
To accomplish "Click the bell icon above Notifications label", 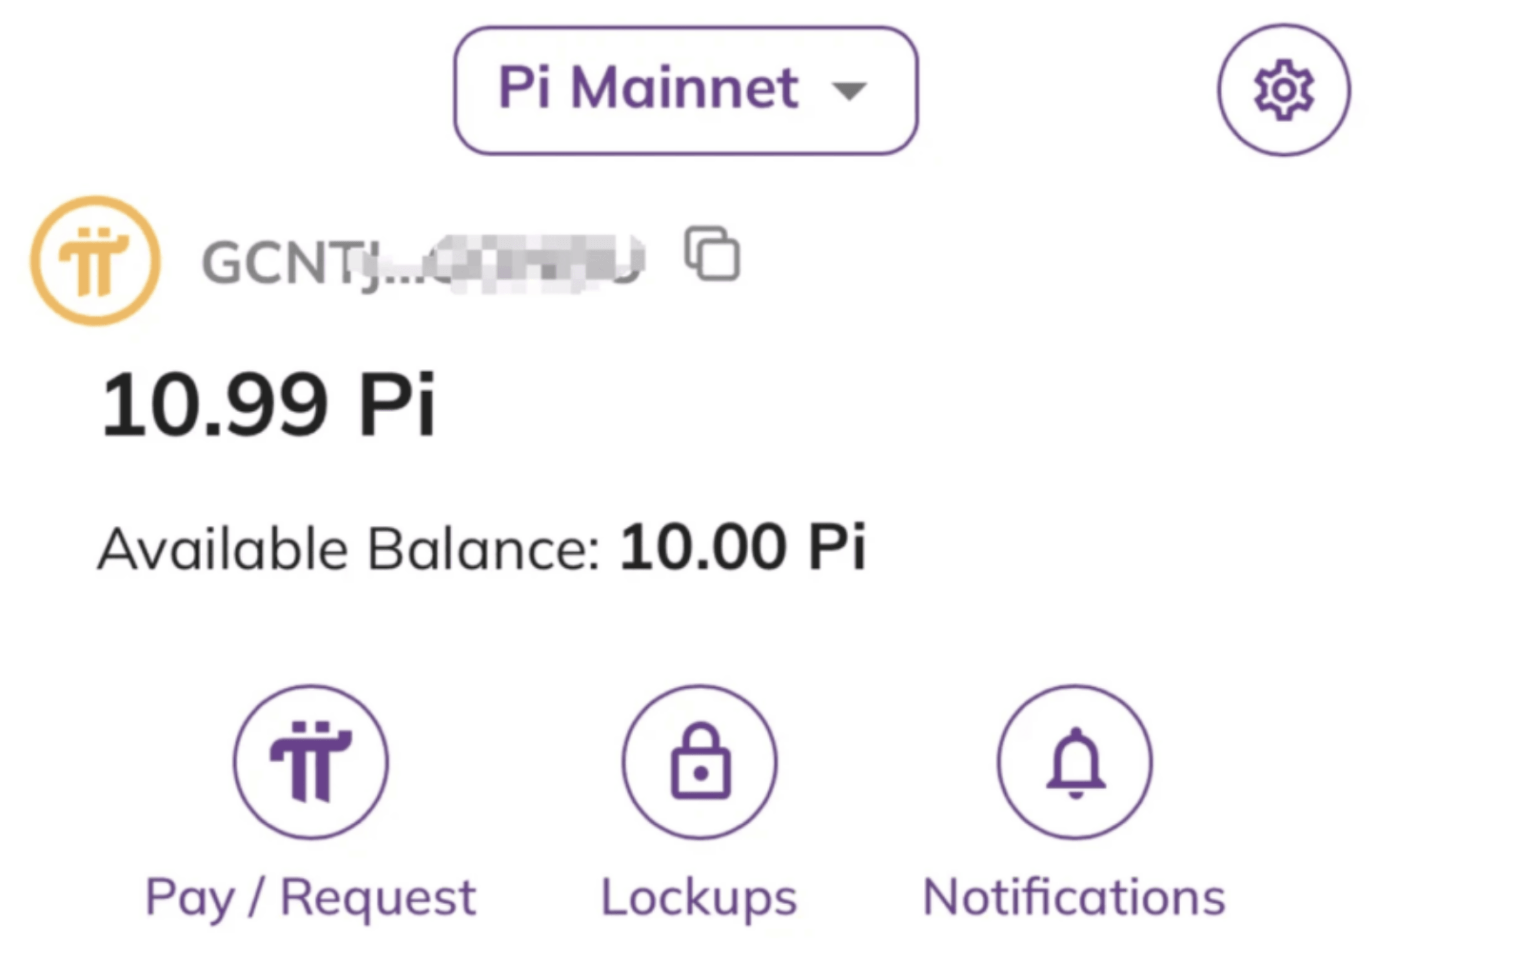I will (x=1073, y=761).
